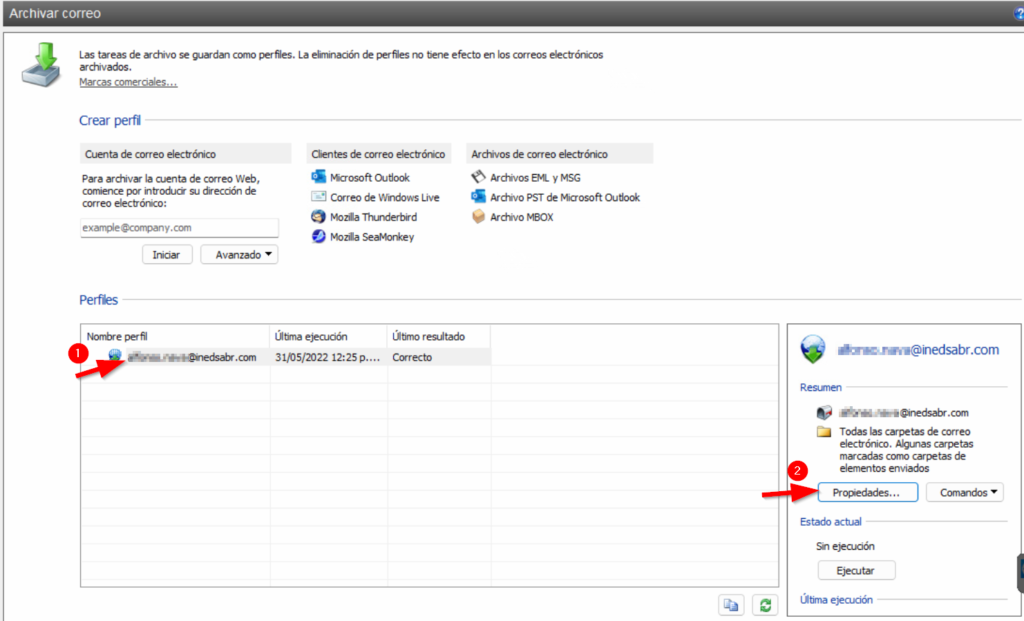Open the Comandos dropdown menu
This screenshot has height=621, width=1024.
tap(964, 492)
